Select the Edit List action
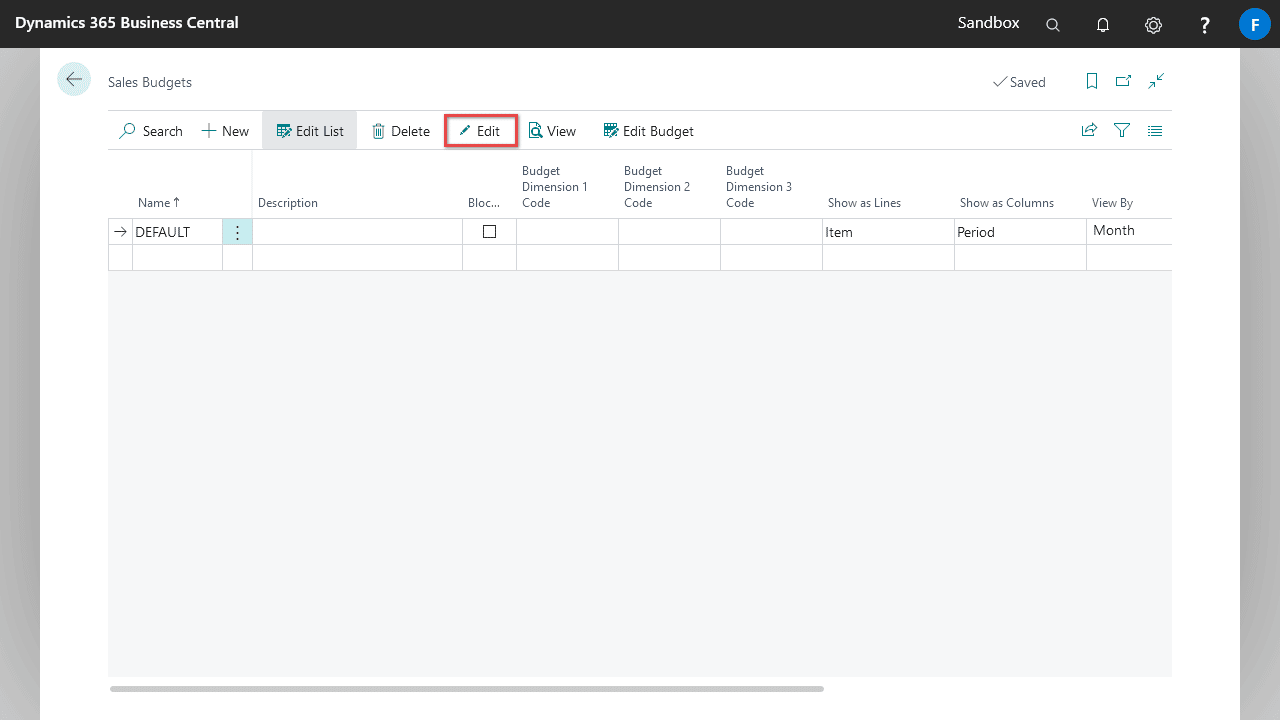 pyautogui.click(x=310, y=131)
